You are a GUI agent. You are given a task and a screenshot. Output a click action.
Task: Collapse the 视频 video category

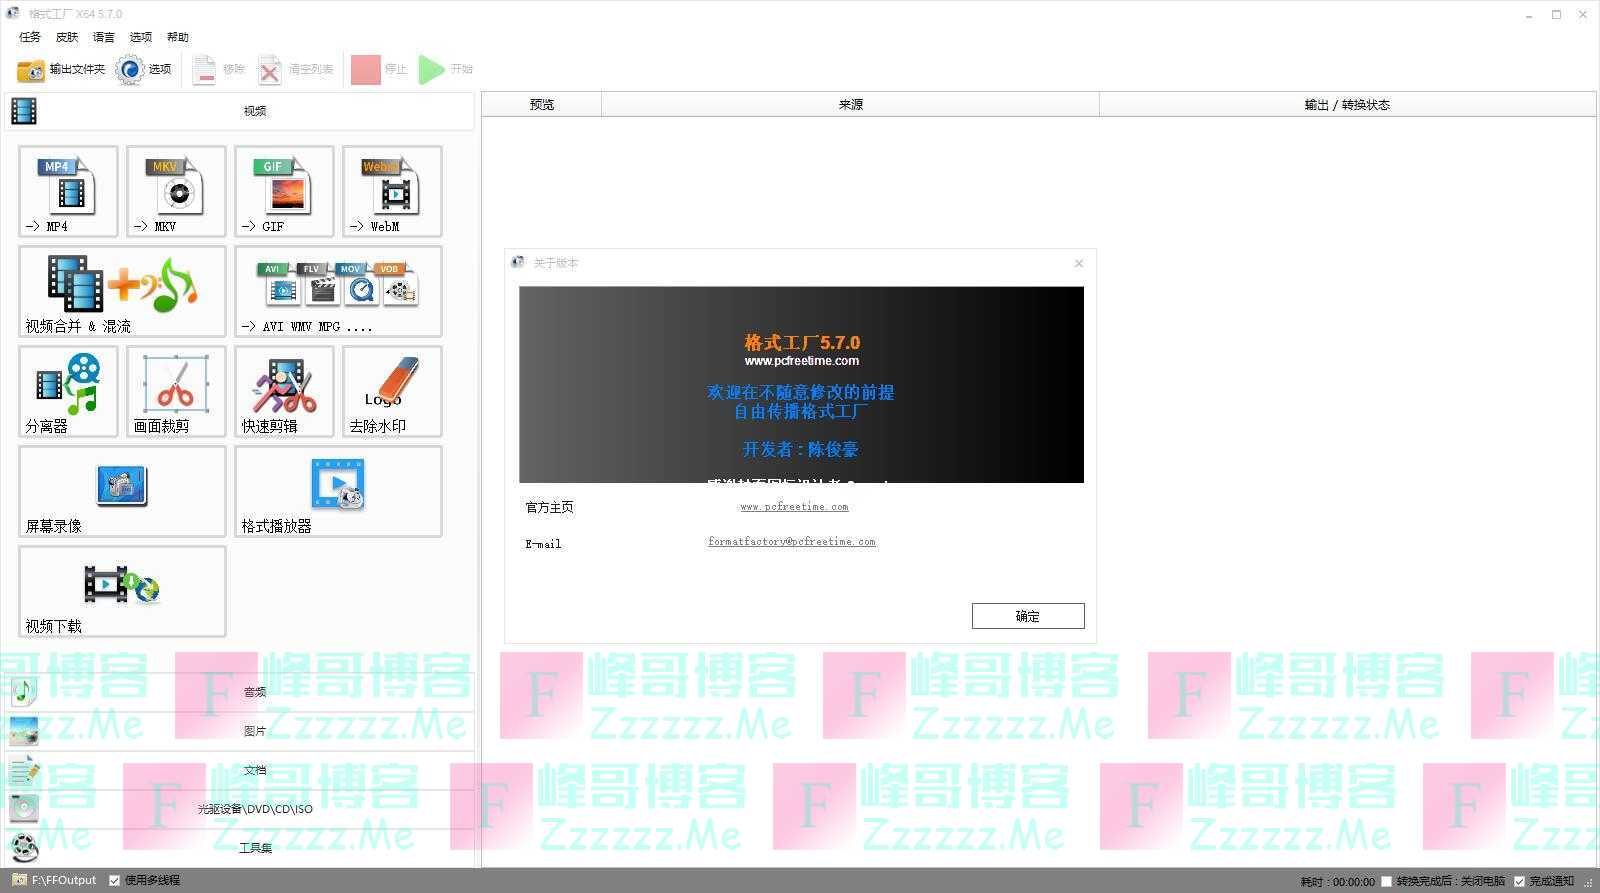coord(240,111)
